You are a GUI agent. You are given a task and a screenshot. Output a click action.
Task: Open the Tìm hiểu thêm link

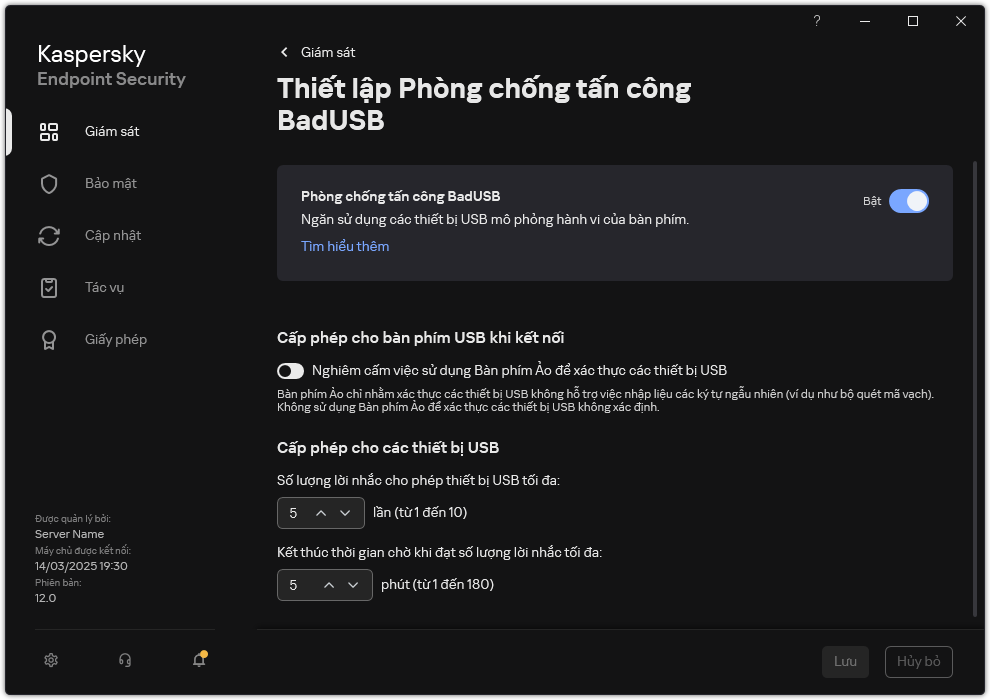(x=345, y=246)
